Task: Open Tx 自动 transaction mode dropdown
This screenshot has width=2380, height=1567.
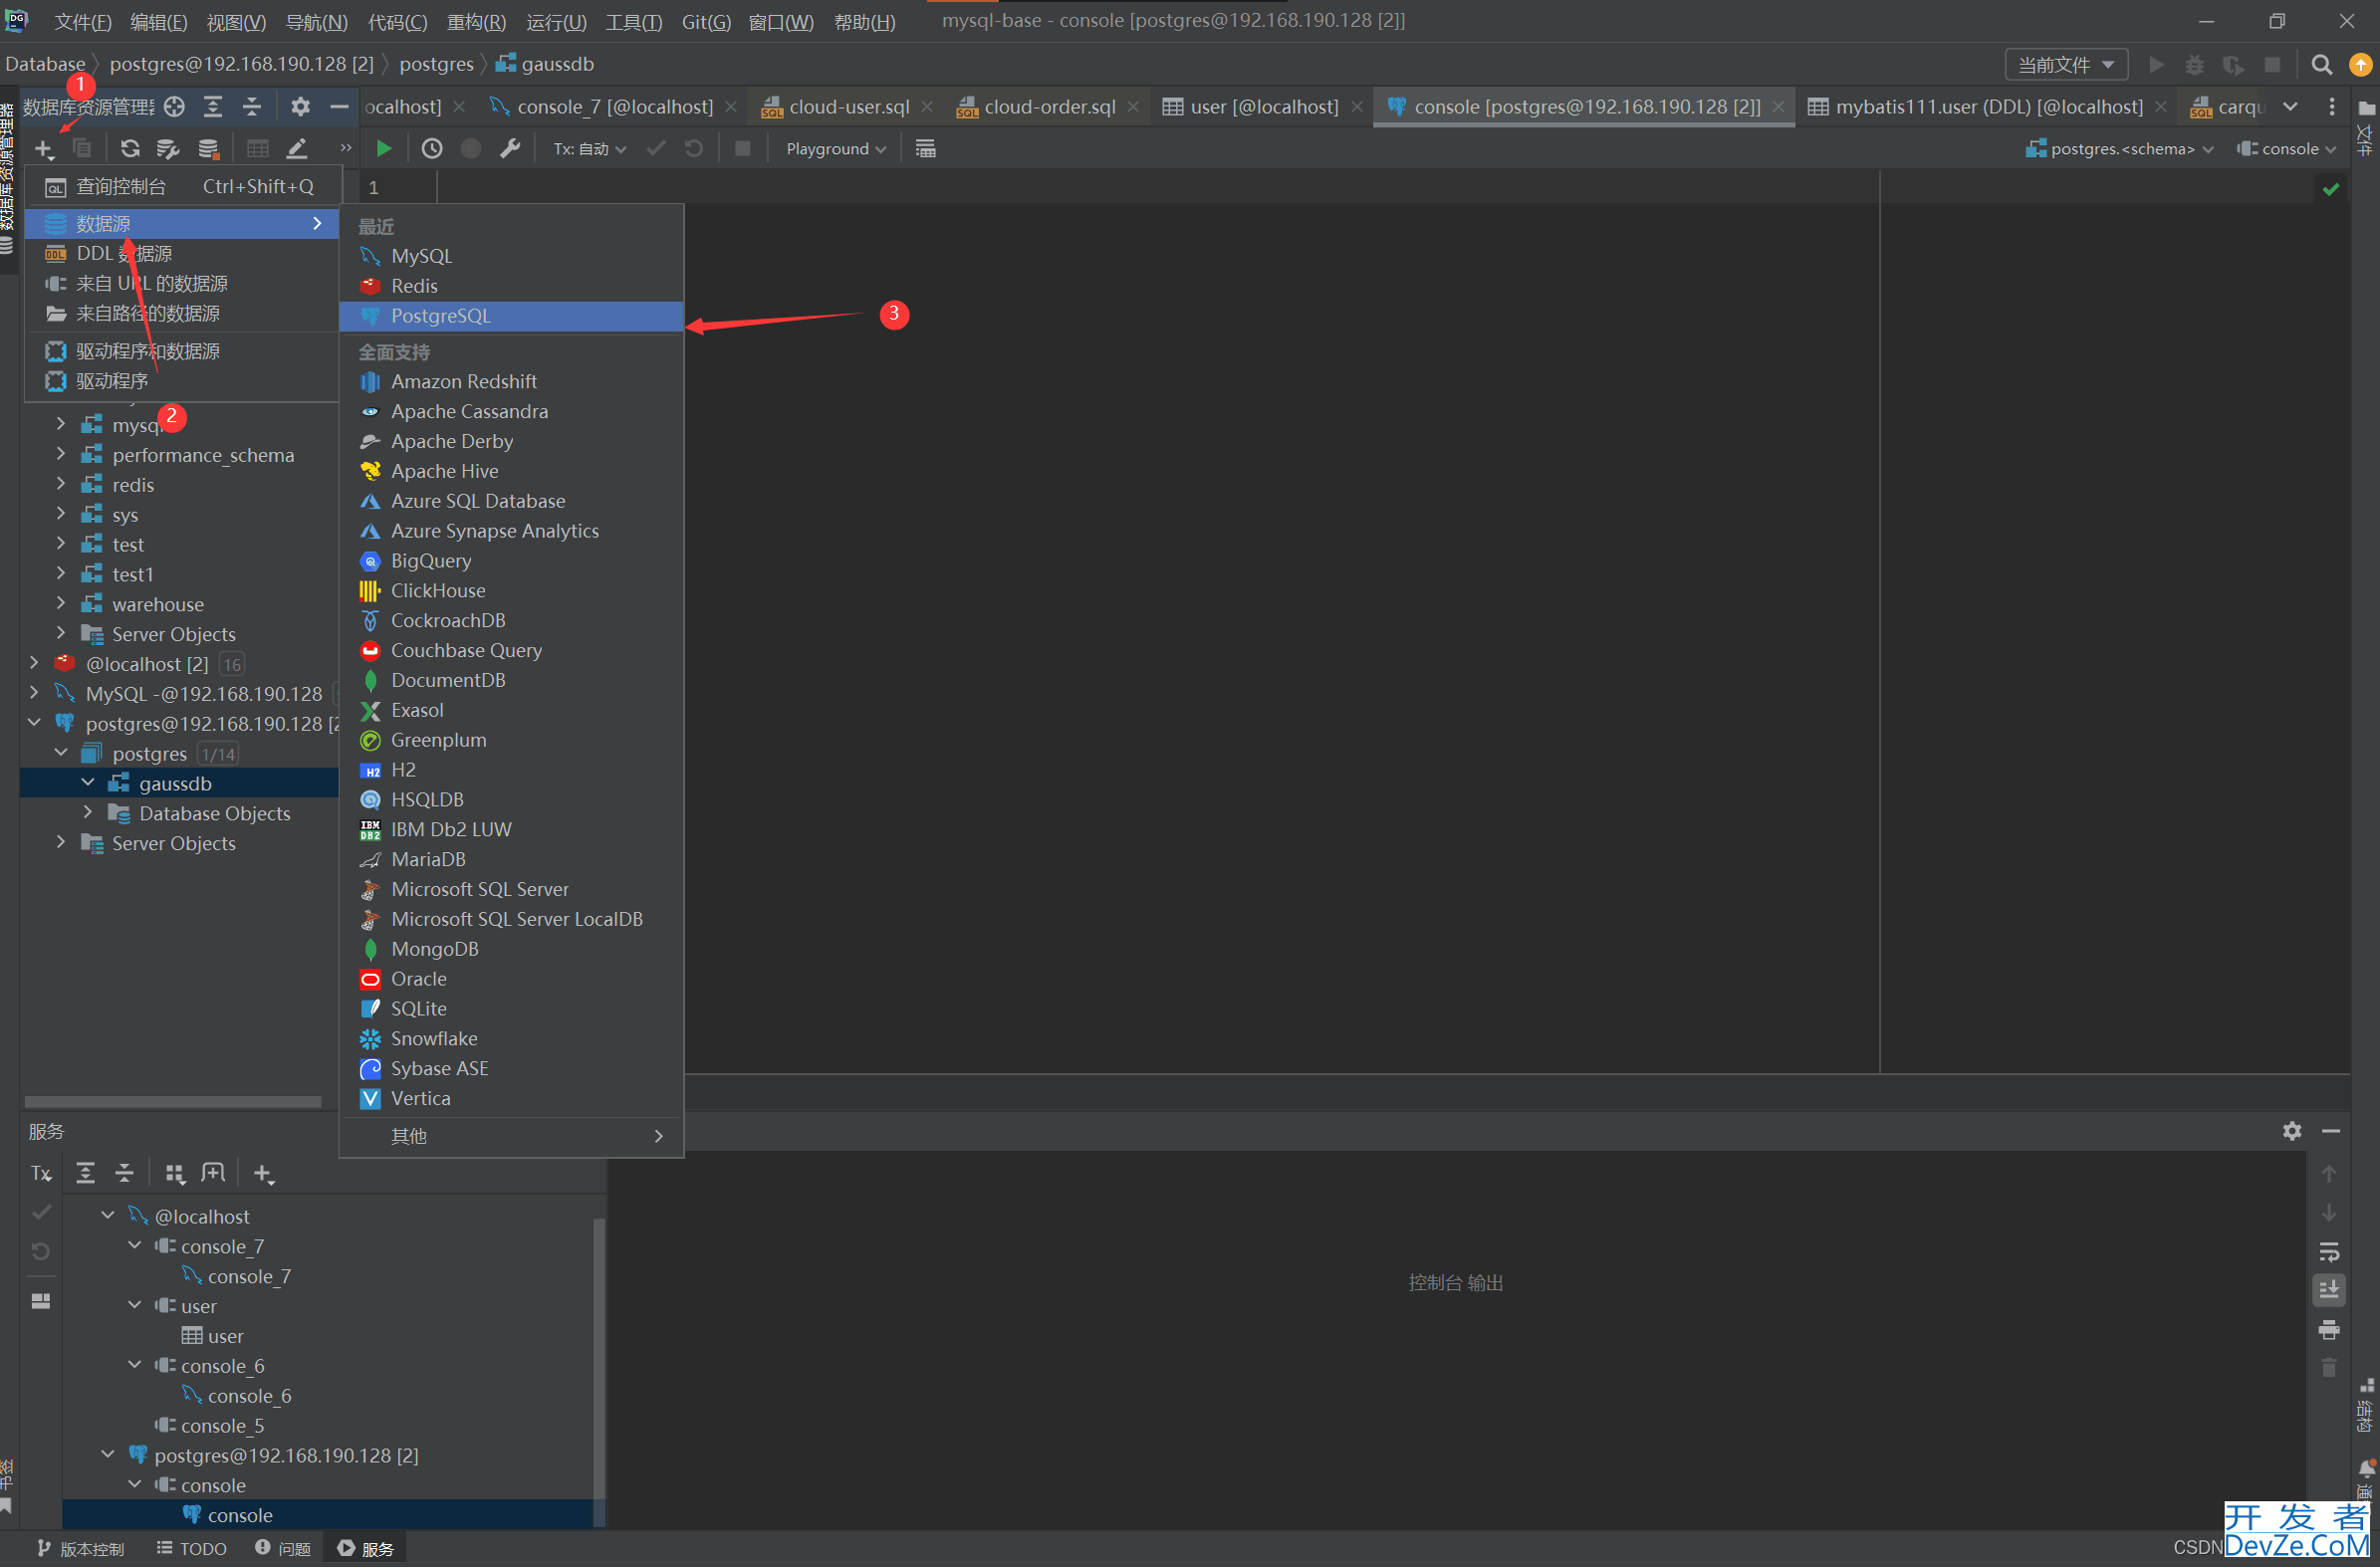Action: point(590,148)
